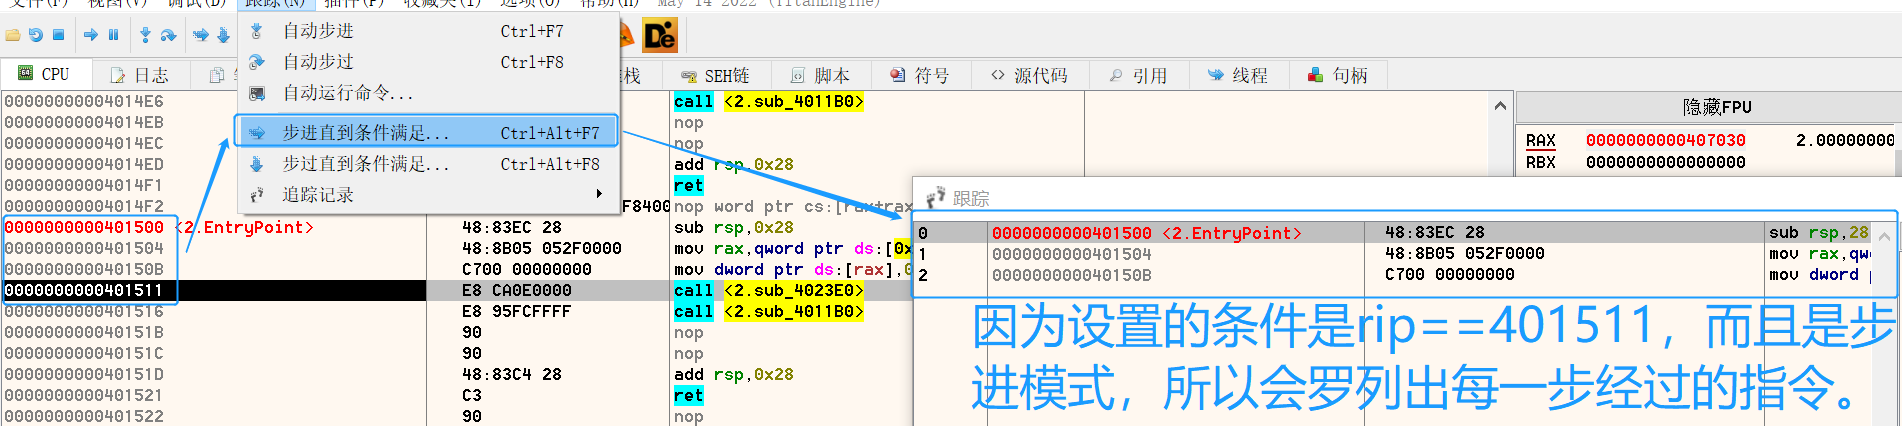Click call sub_4023E0 instruction
This screenshot has width=1902, height=426.
(x=768, y=290)
